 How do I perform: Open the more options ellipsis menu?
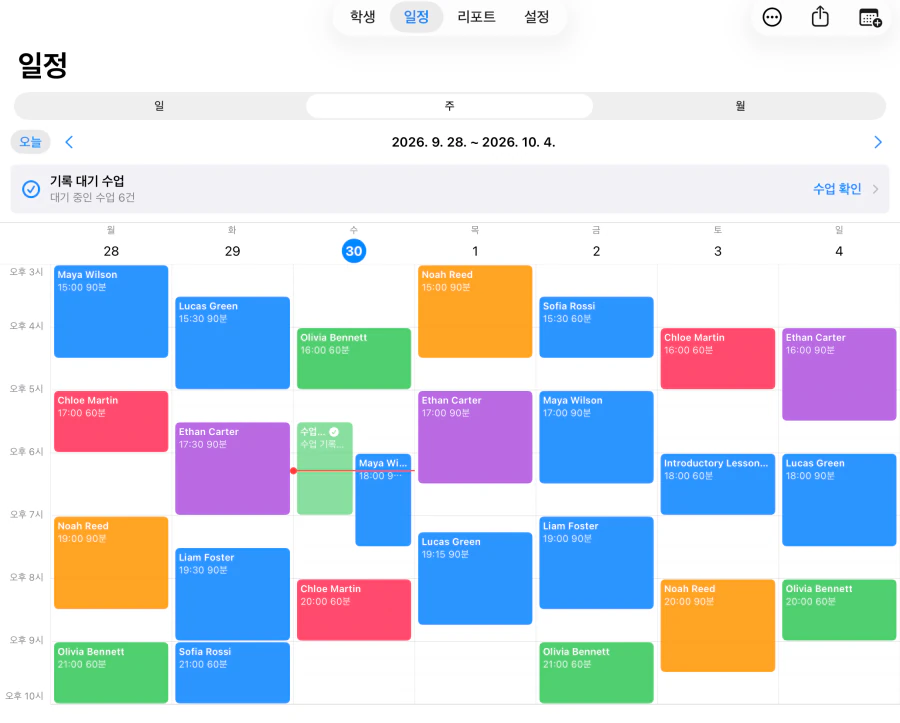(x=771, y=17)
